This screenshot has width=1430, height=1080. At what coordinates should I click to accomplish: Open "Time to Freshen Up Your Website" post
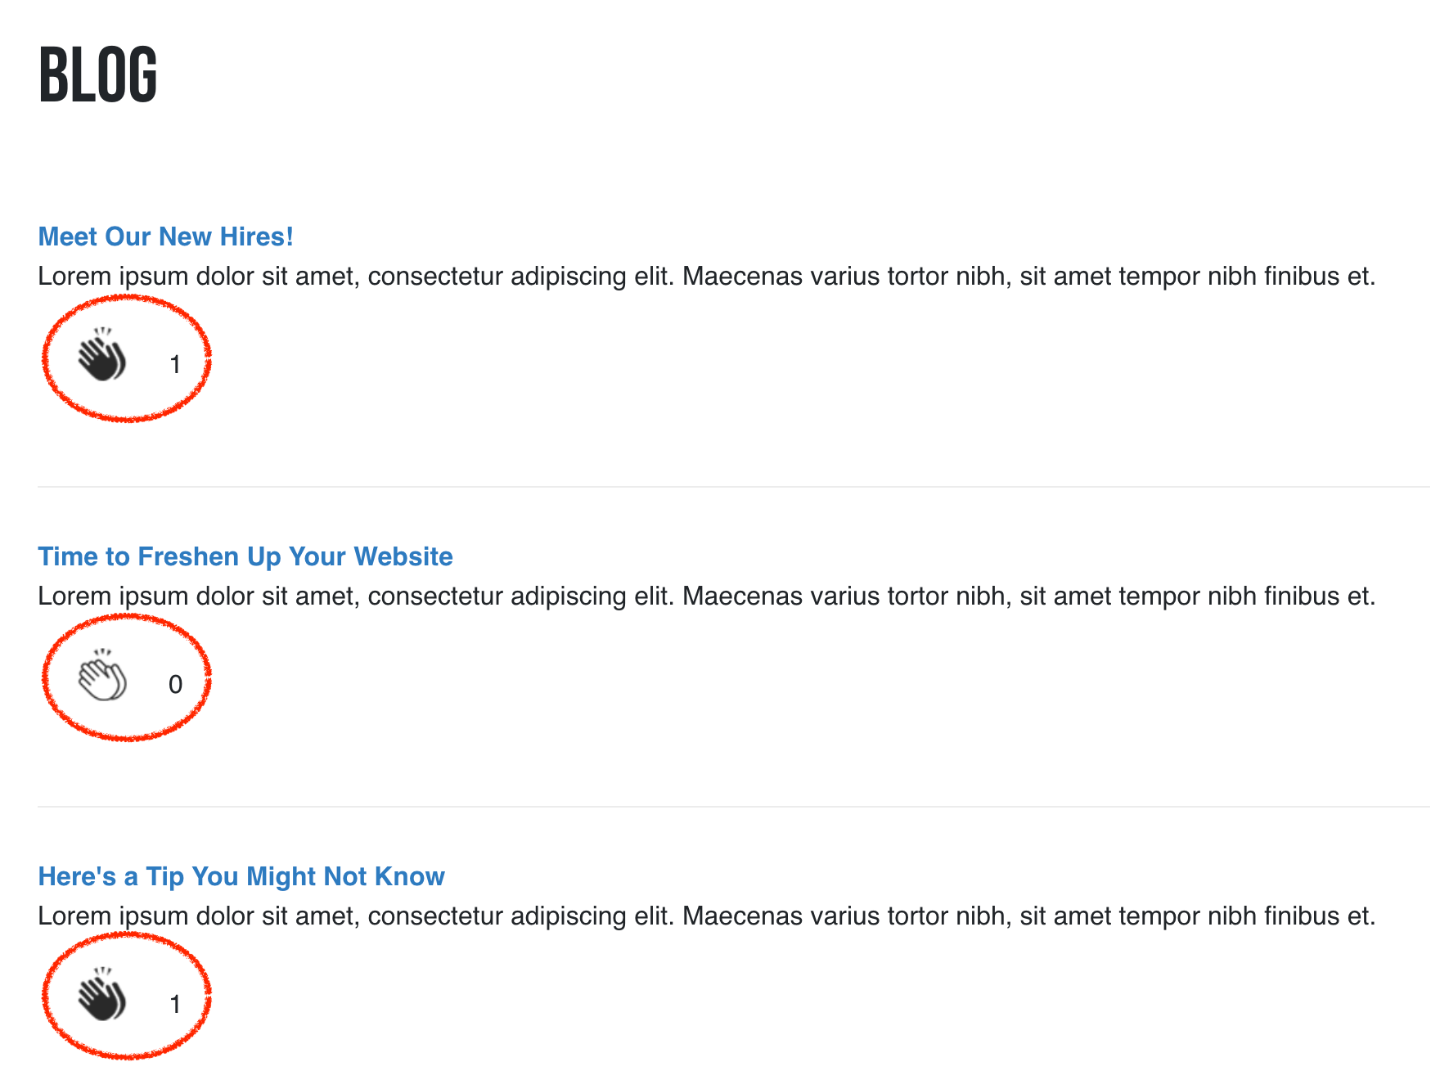tap(245, 557)
